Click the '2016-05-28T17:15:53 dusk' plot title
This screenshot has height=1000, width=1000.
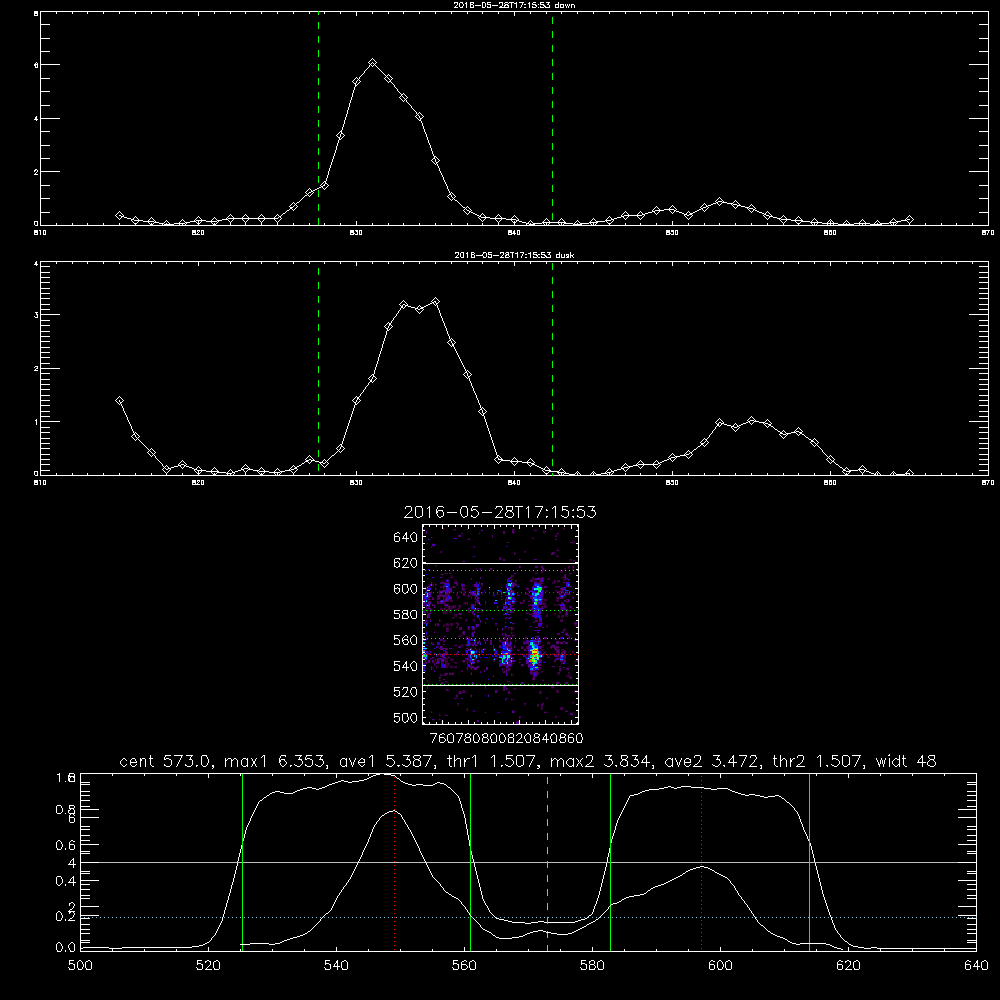pos(514,255)
